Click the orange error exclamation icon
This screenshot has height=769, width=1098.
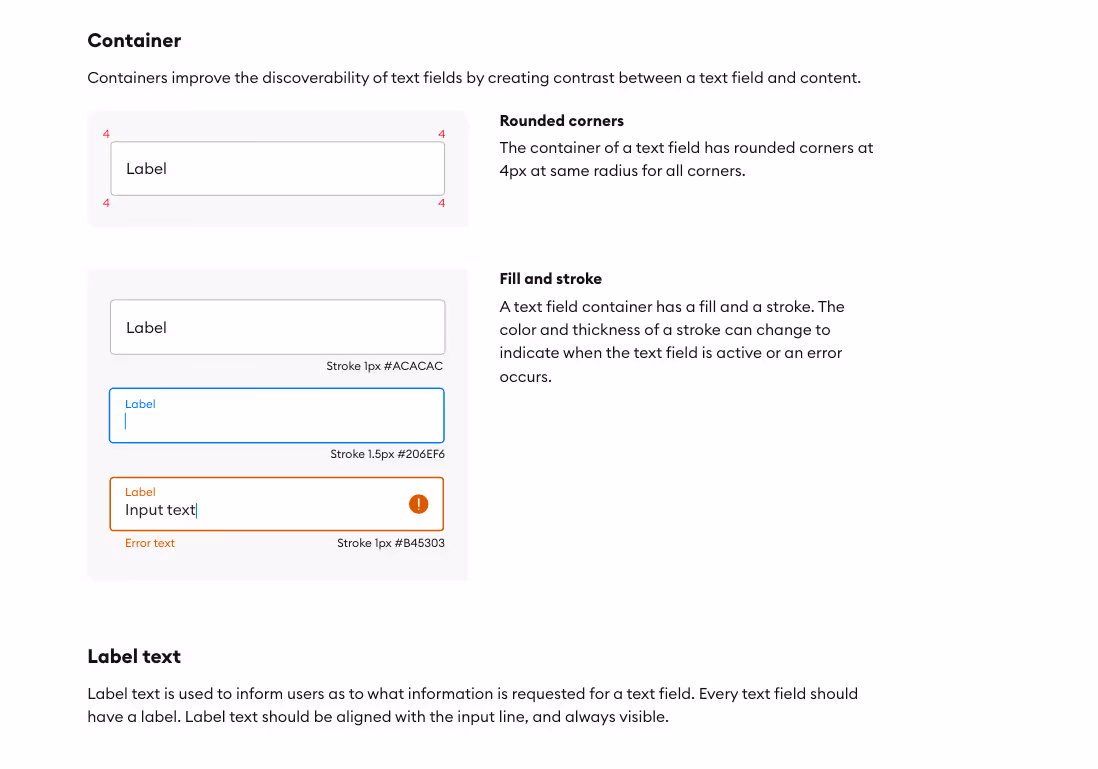coord(418,504)
